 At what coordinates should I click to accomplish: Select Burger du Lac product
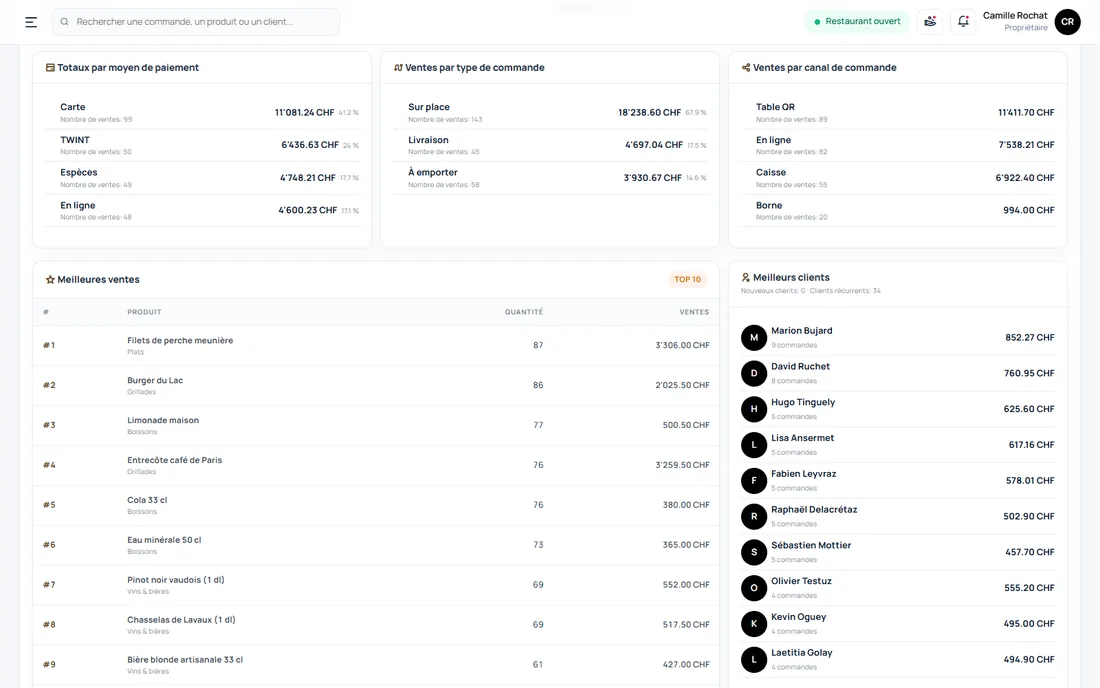[x=155, y=381]
